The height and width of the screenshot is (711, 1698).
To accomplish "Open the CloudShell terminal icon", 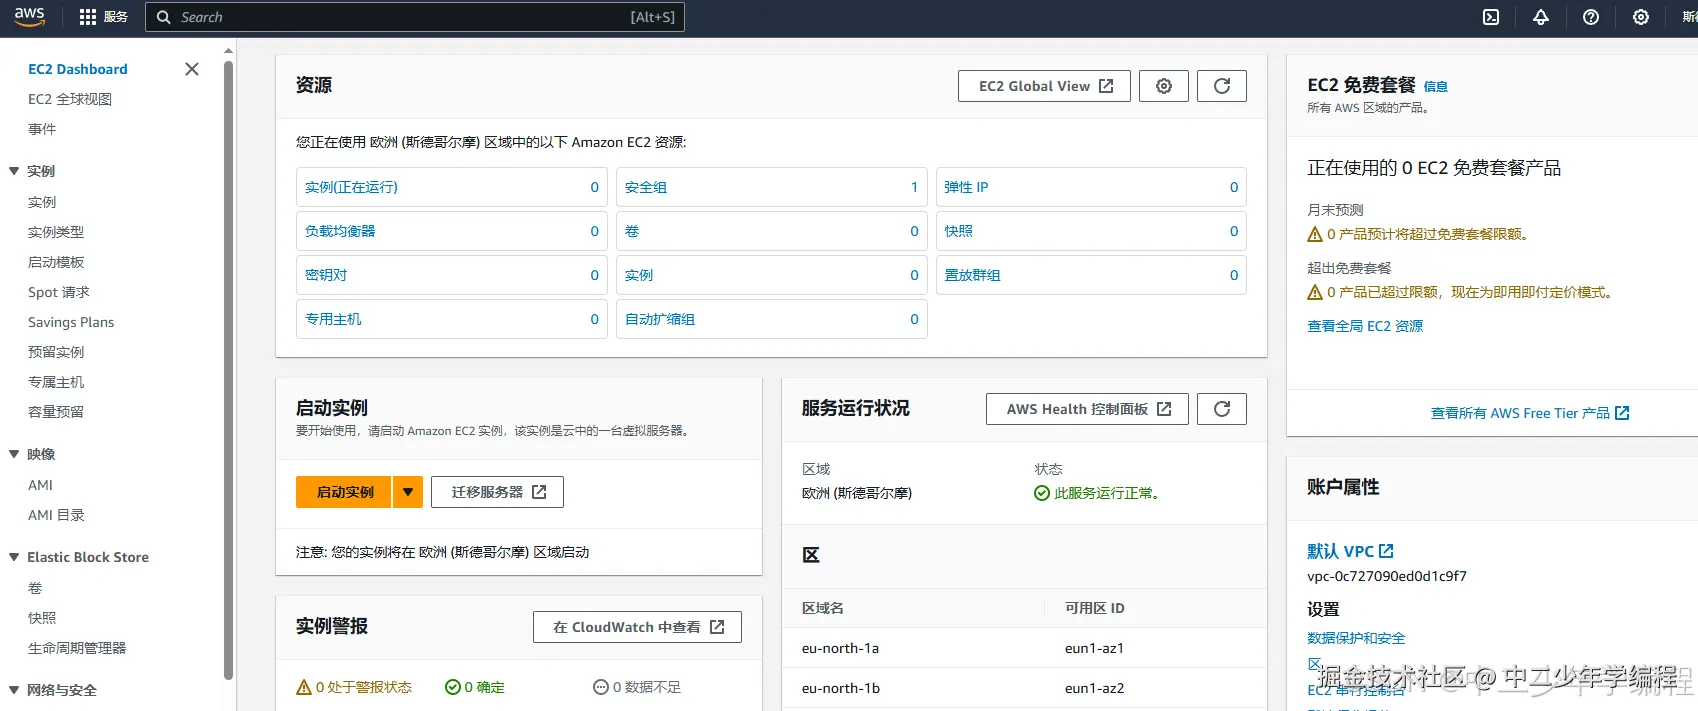I will click(1491, 17).
